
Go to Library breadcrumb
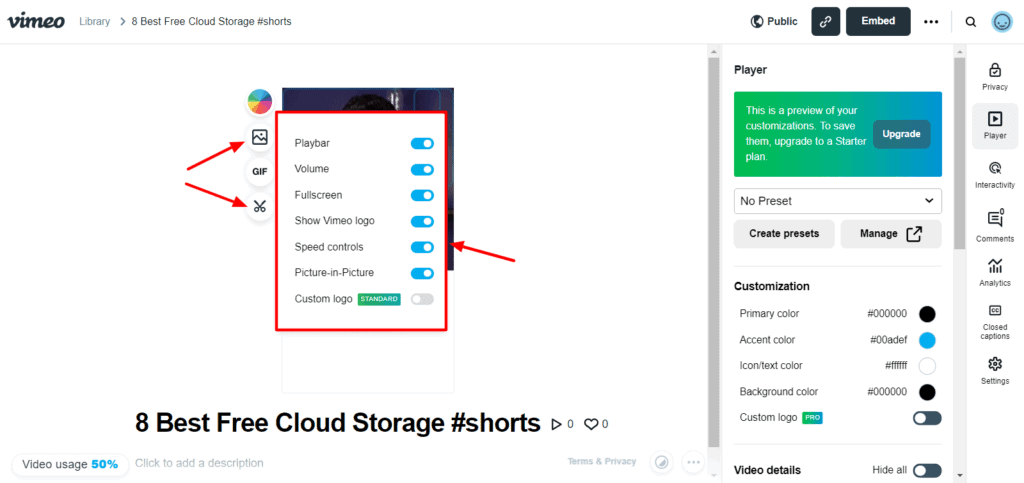click(95, 22)
